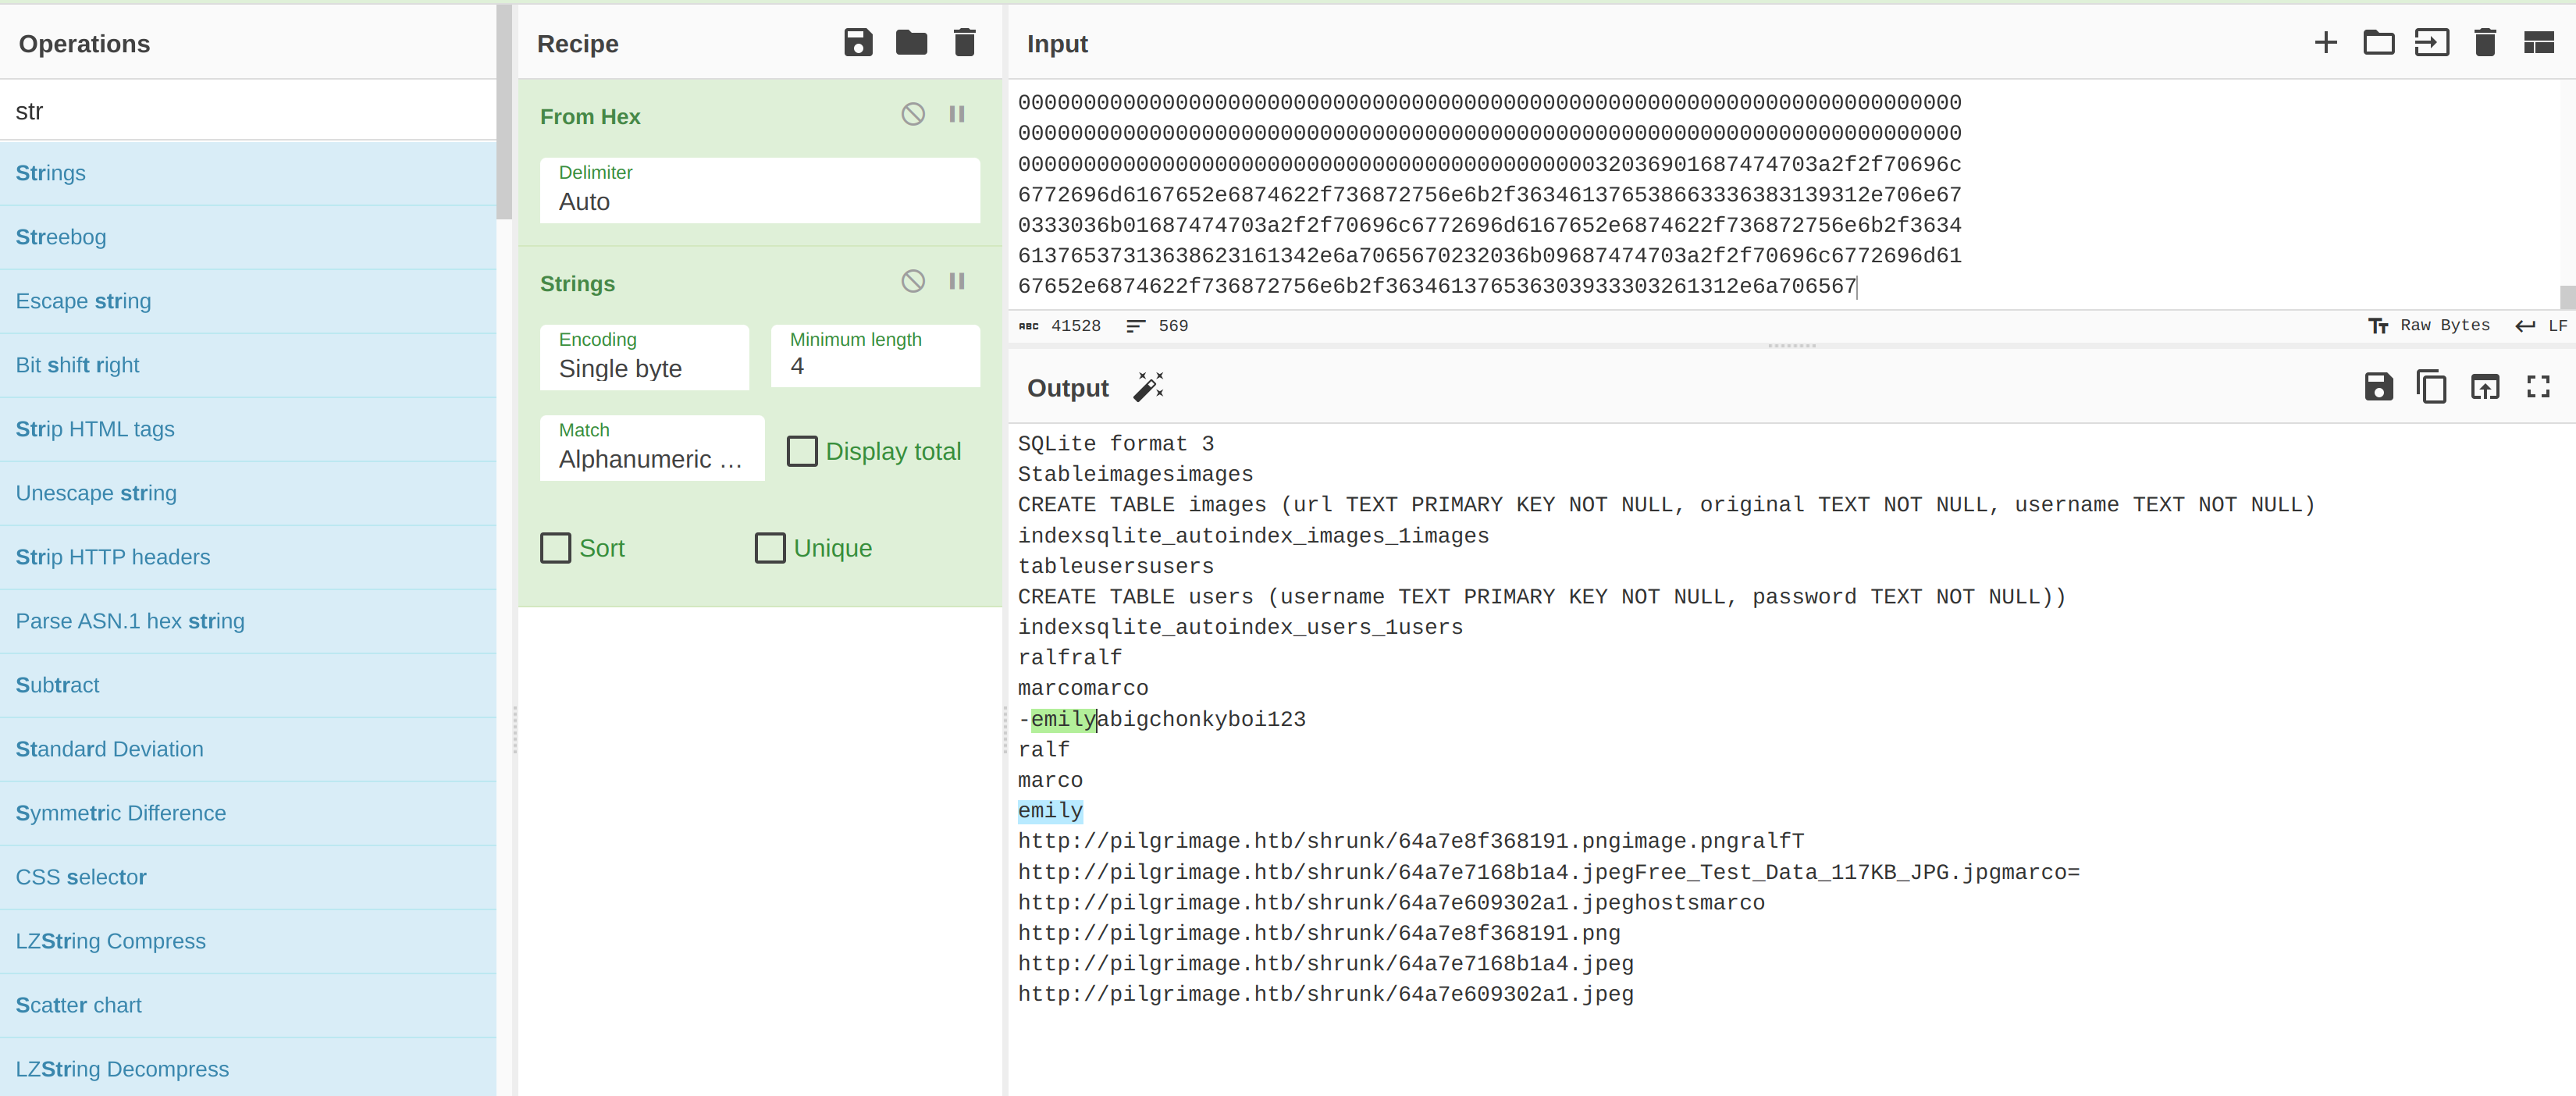
Task: Choose Standard Deviation operation
Action: pyautogui.click(x=248, y=749)
